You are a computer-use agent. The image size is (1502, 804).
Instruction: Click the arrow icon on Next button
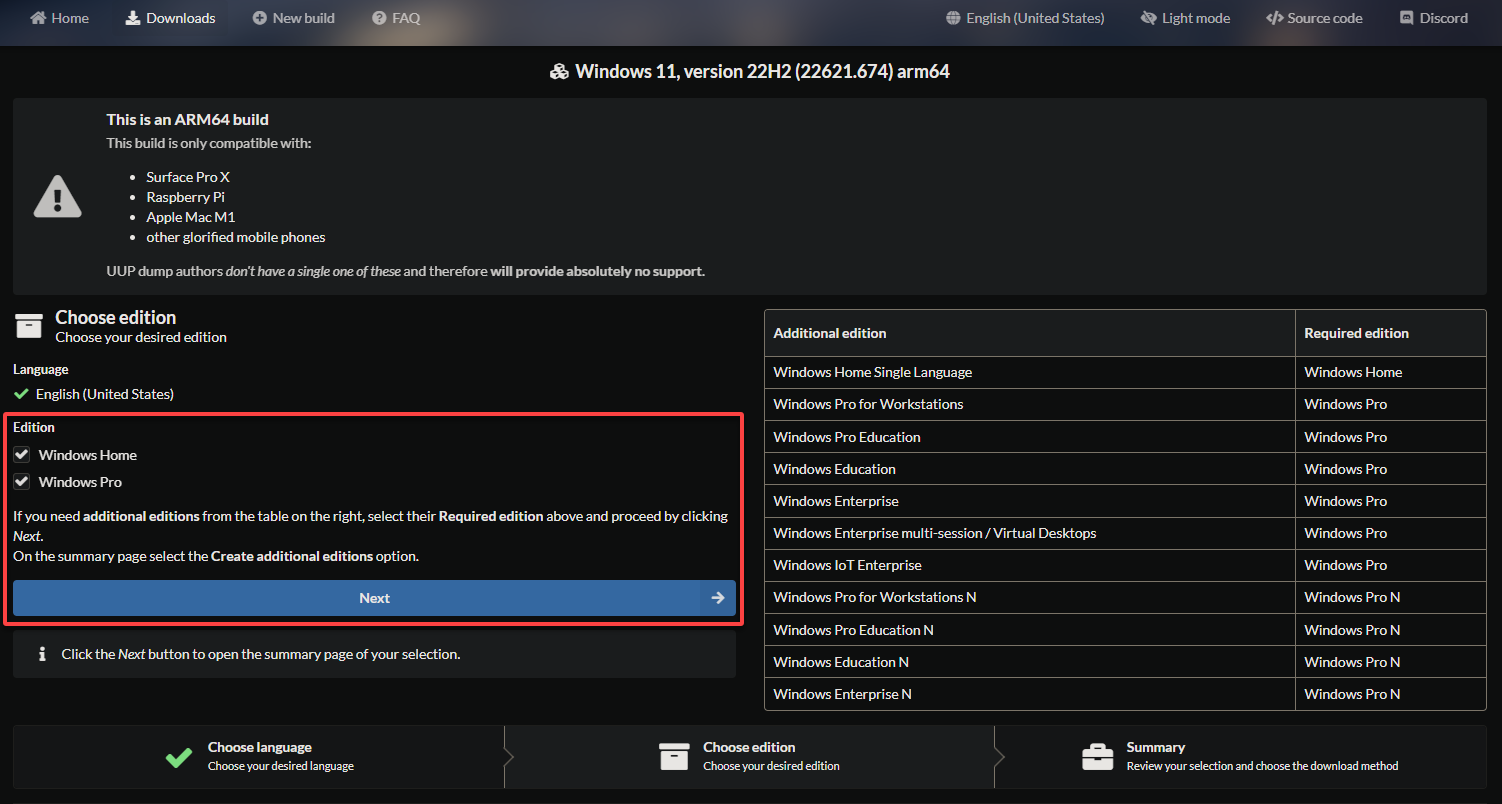[717, 598]
